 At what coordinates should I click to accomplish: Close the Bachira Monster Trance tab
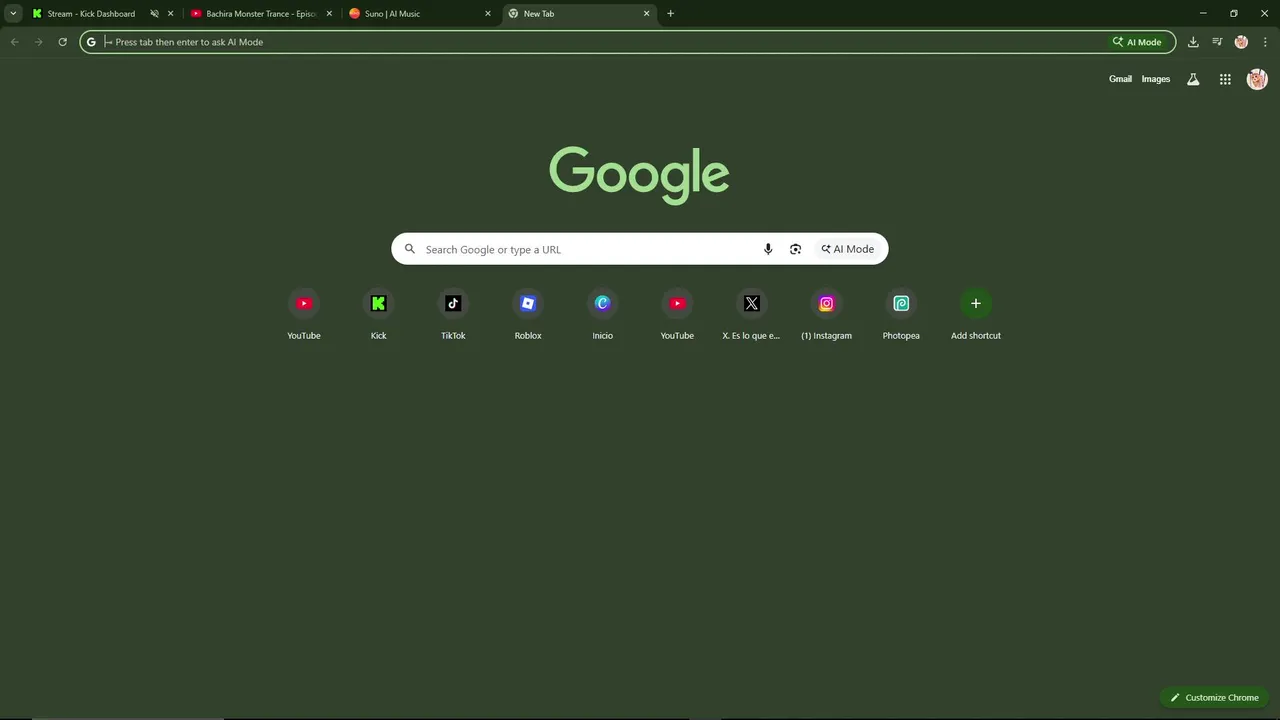[x=329, y=14]
